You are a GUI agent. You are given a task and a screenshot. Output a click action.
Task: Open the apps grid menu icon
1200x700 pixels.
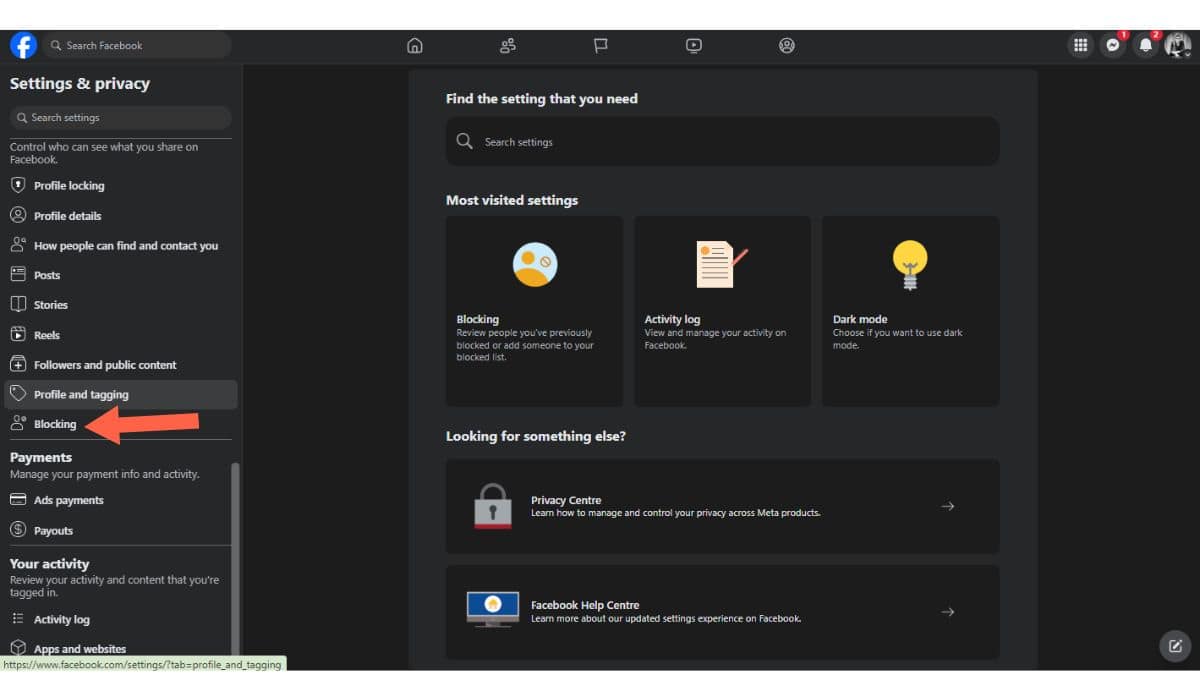[x=1080, y=45]
